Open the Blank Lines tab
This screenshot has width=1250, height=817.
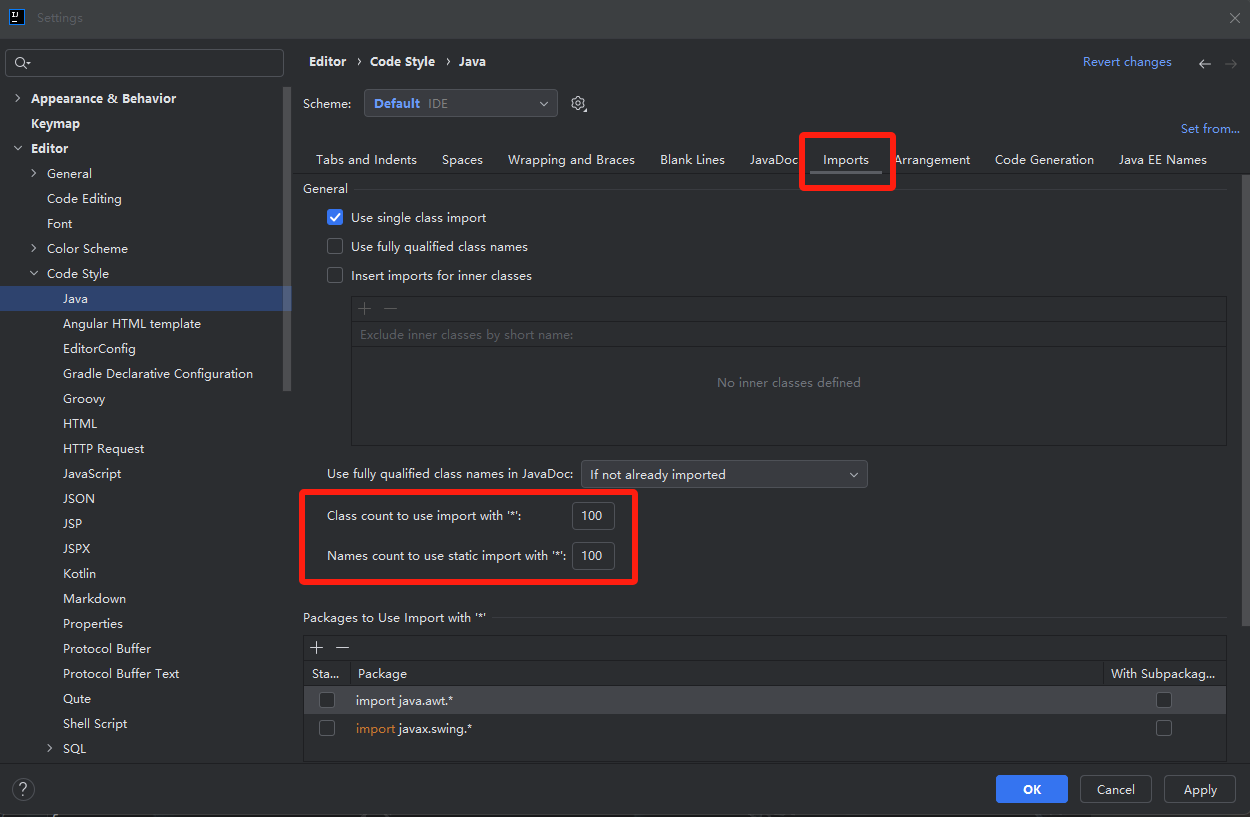(692, 160)
